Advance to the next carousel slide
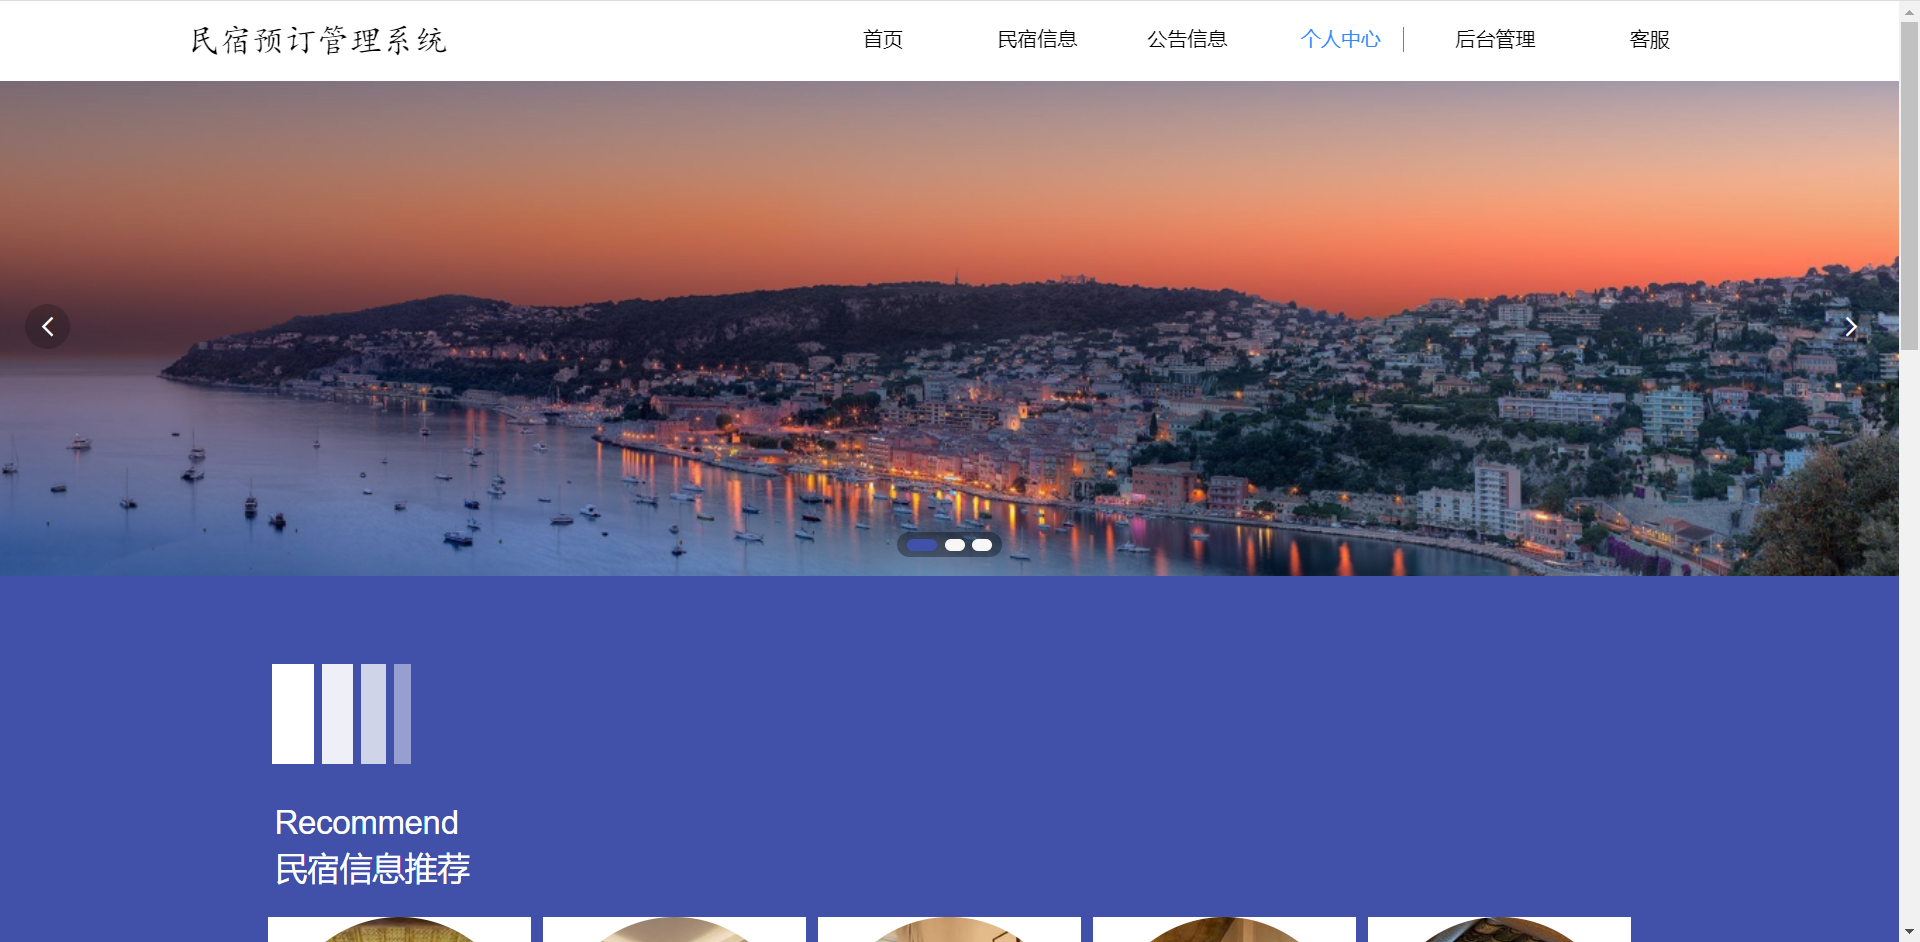 tap(1851, 326)
